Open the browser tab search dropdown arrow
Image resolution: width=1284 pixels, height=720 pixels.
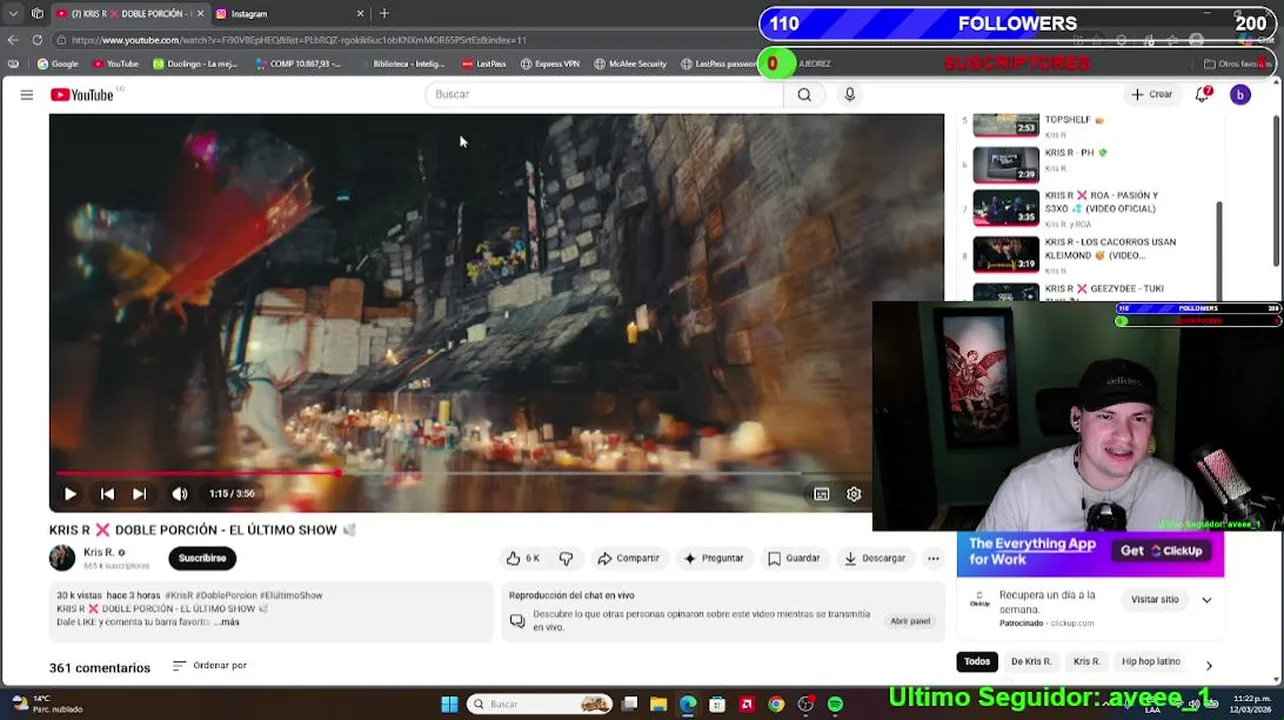(x=13, y=14)
